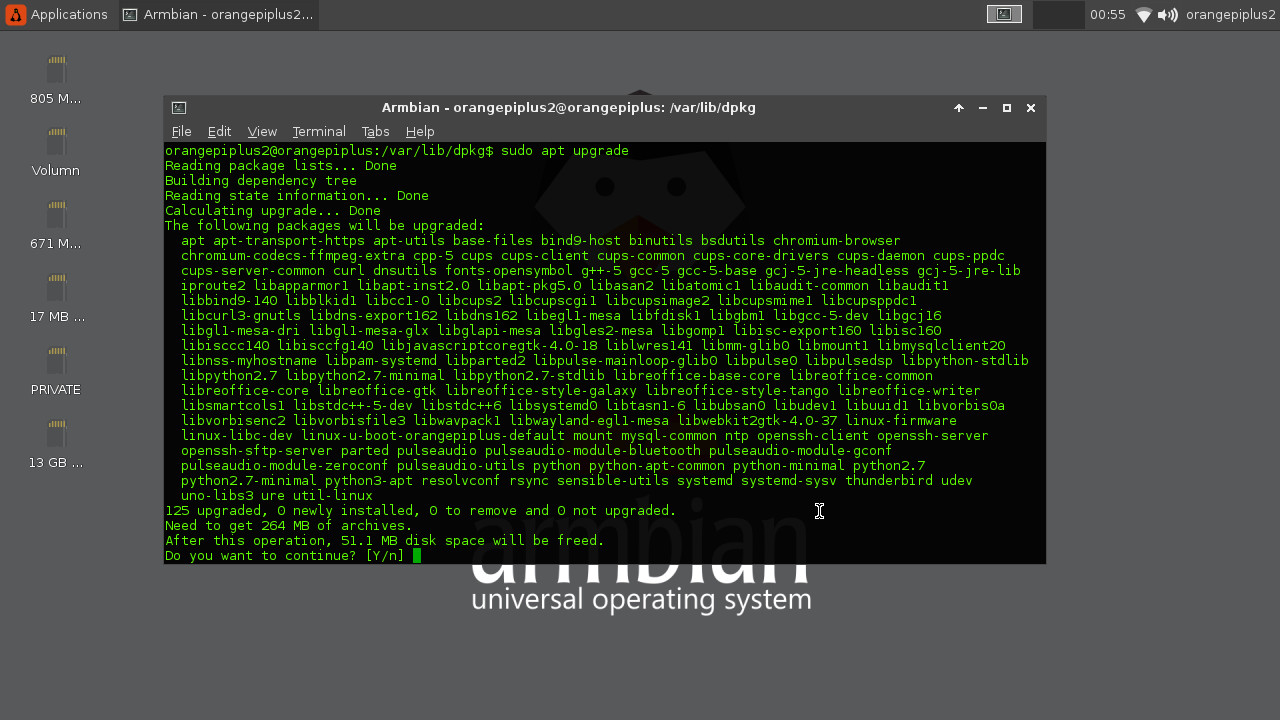Image resolution: width=1280 pixels, height=720 pixels.
Task: Open the volume speaker icon
Action: [1167, 15]
